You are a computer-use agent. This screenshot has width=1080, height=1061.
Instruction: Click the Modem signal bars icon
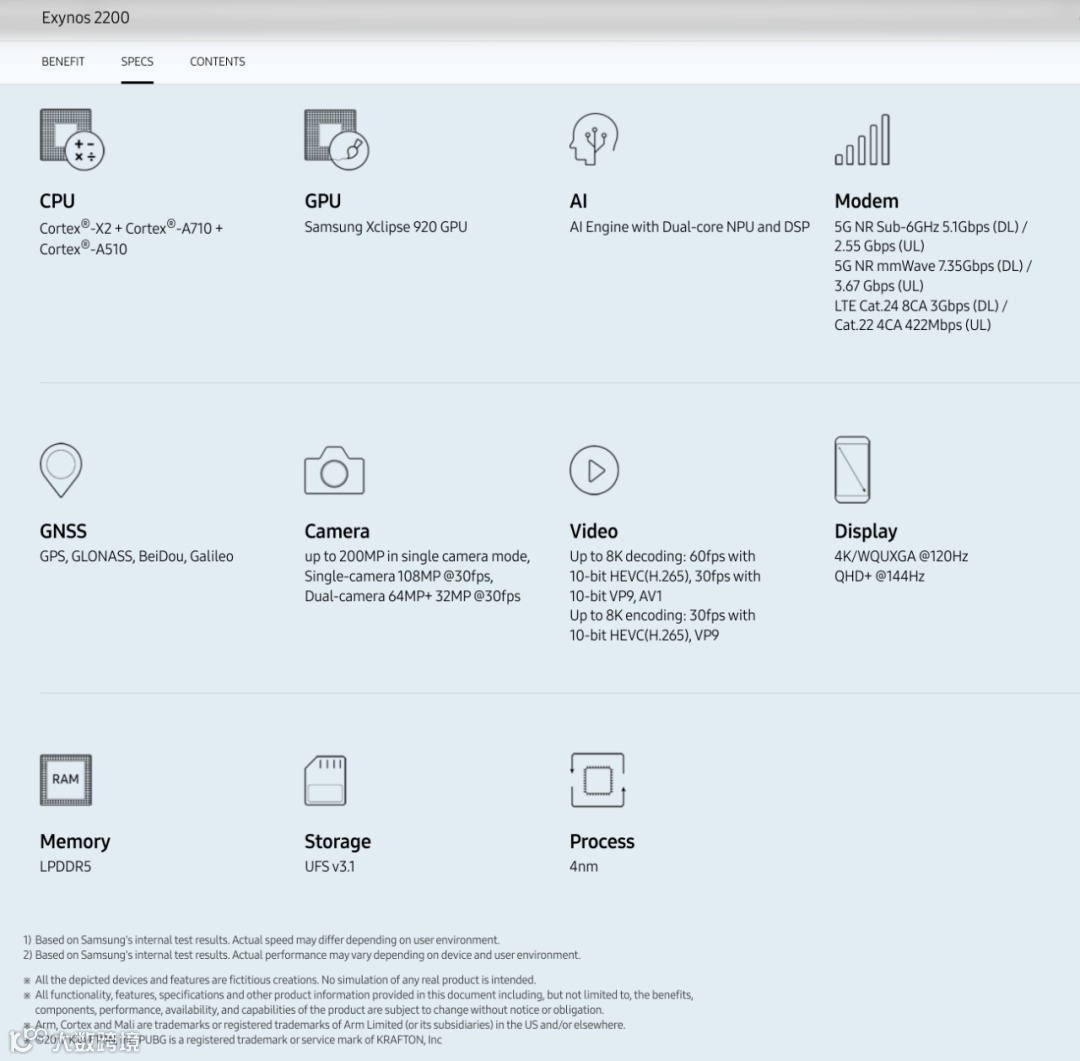pos(862,140)
